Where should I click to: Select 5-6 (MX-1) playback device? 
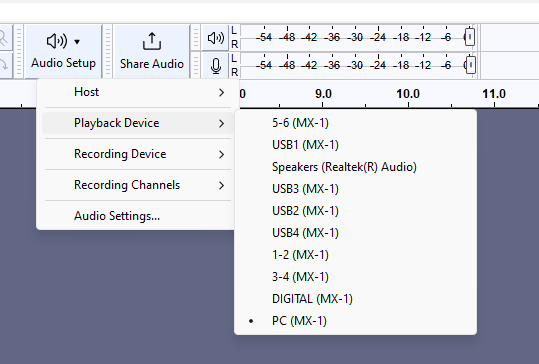(x=355, y=123)
